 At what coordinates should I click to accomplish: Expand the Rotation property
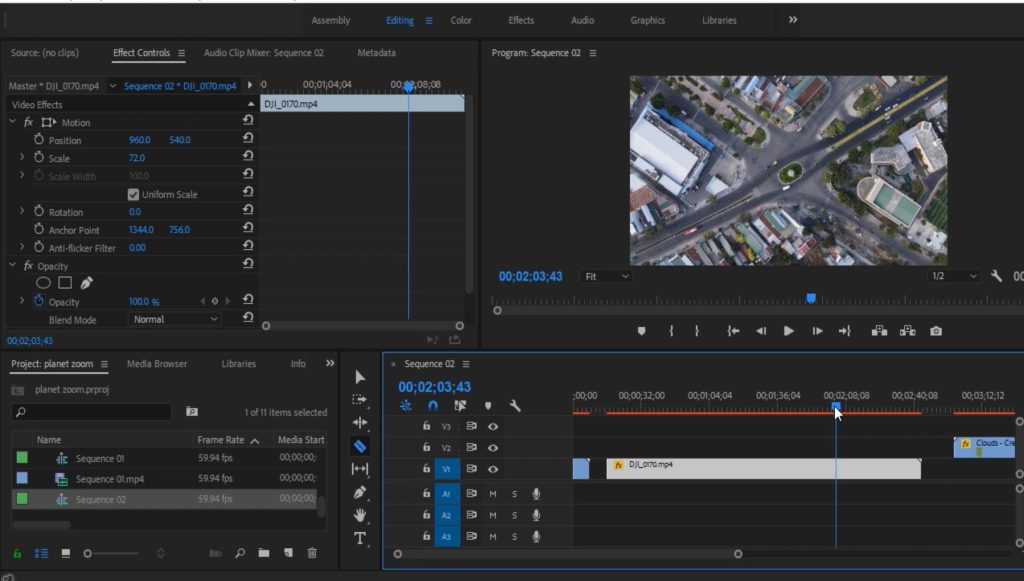coord(23,212)
